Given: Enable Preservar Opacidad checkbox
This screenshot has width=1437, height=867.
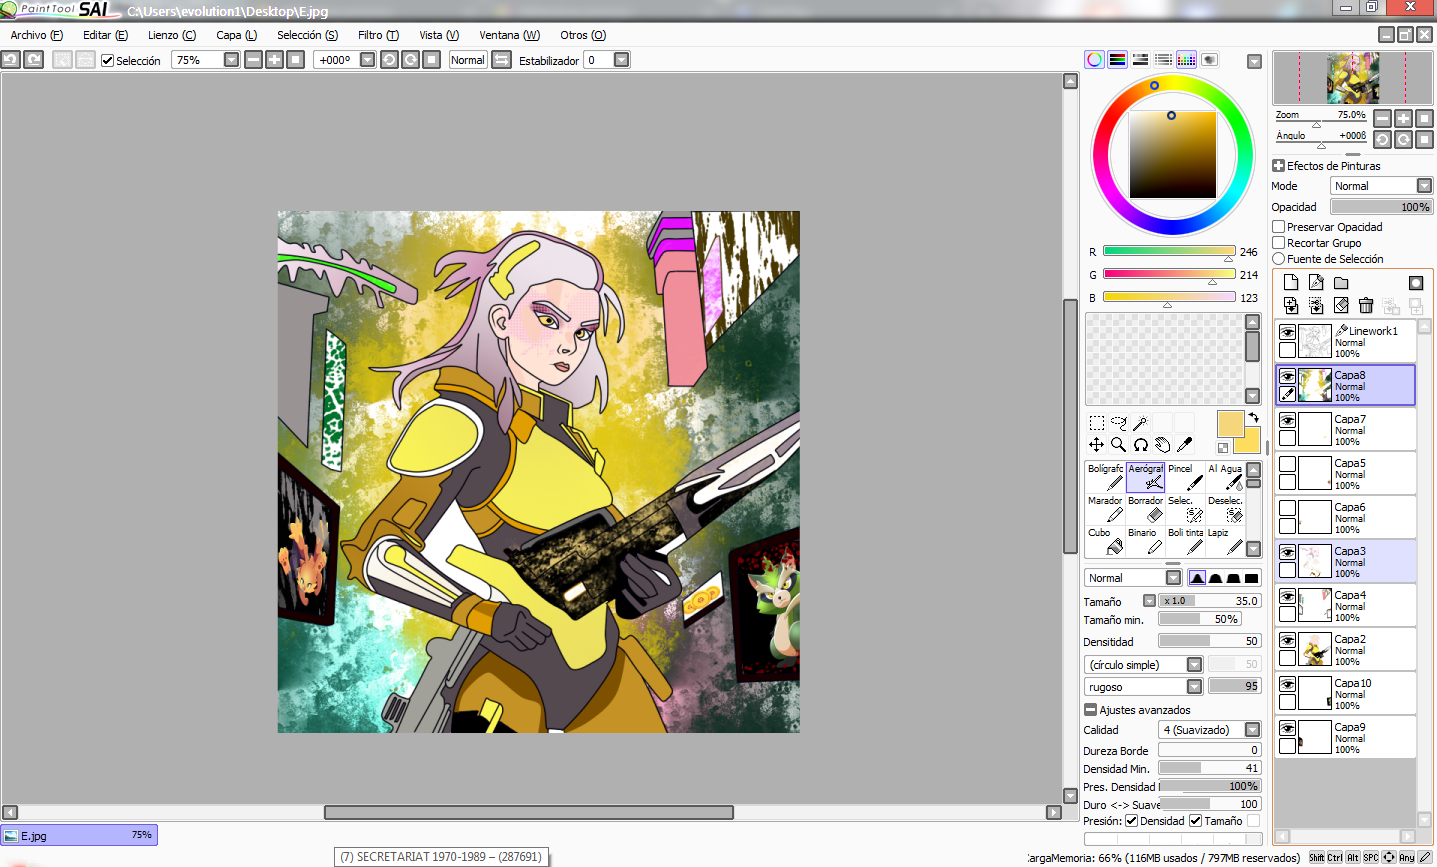Looking at the screenshot, I should (x=1278, y=227).
